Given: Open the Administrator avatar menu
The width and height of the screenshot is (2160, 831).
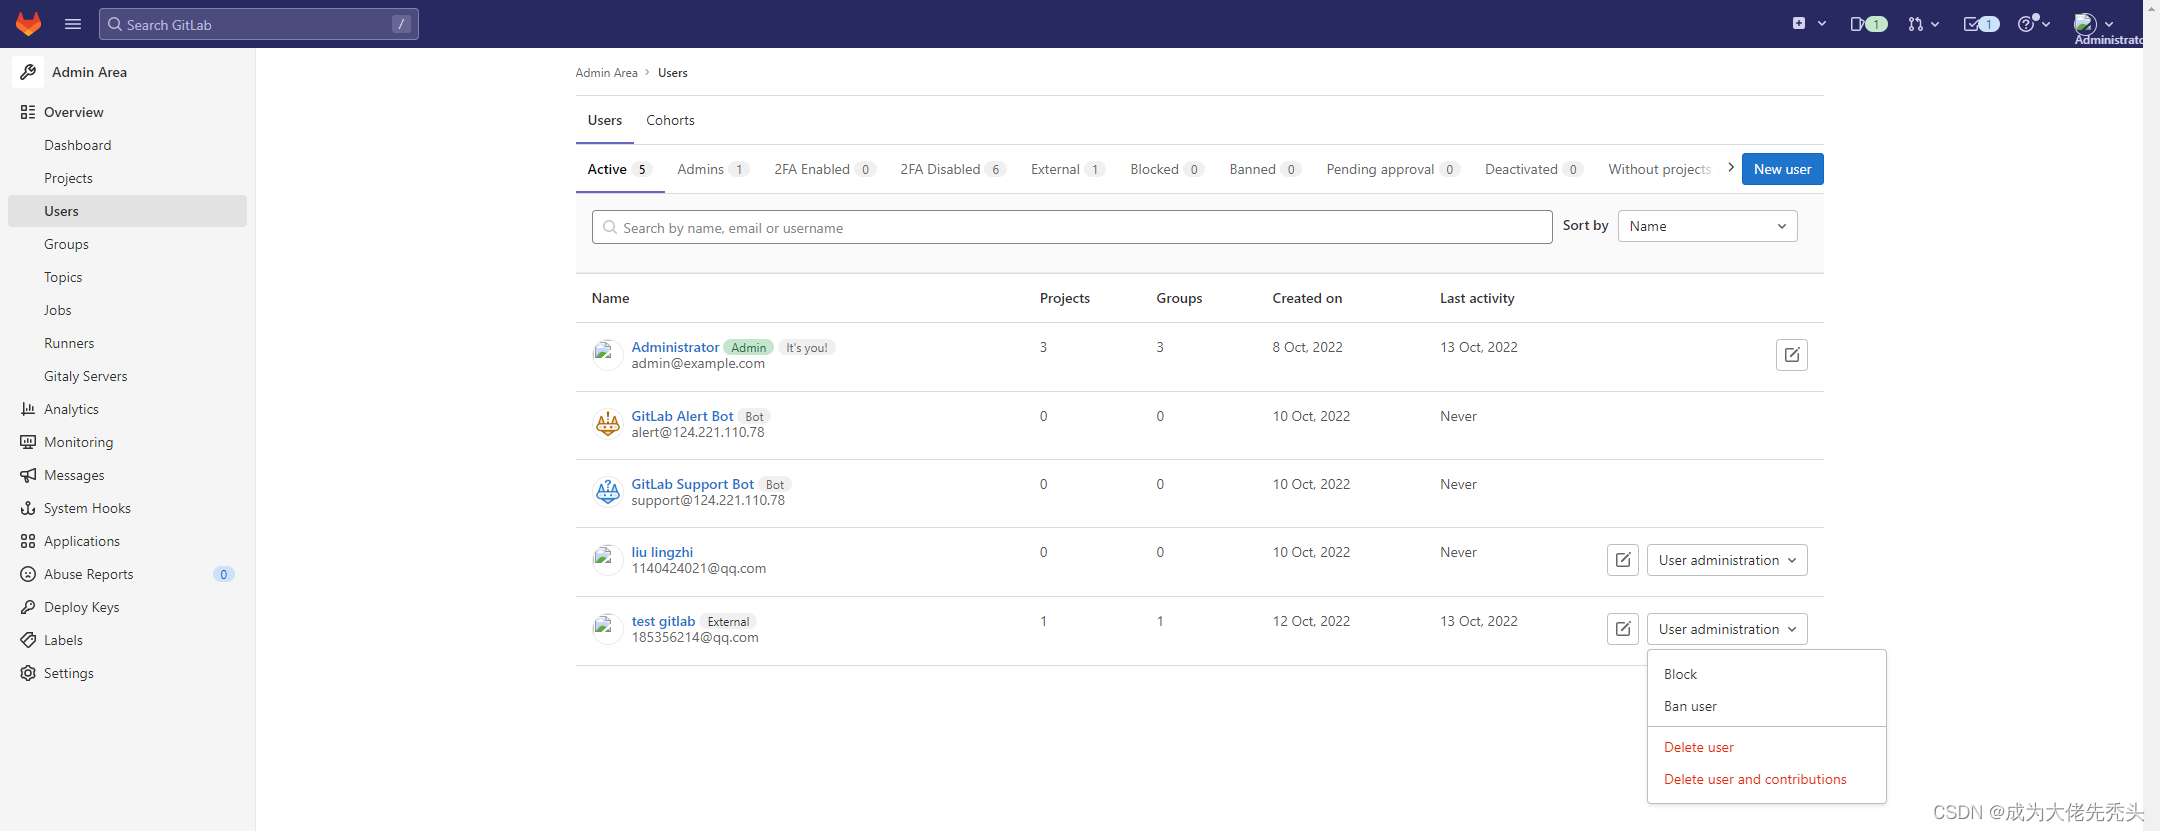Looking at the screenshot, I should (x=2093, y=24).
